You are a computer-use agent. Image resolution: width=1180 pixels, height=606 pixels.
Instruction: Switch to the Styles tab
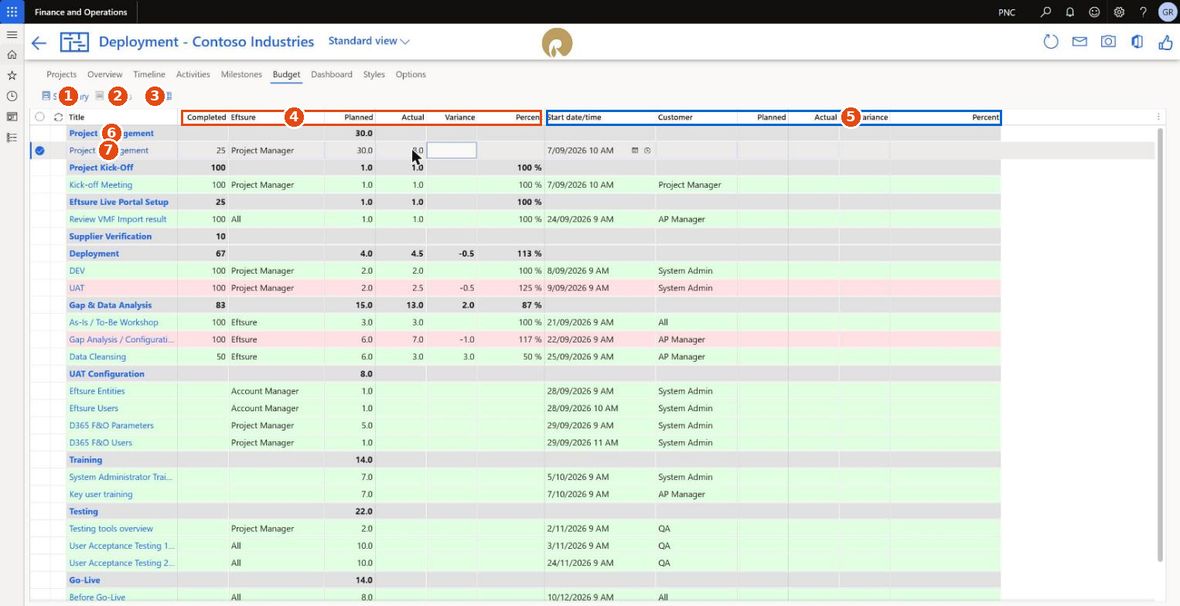374,75
